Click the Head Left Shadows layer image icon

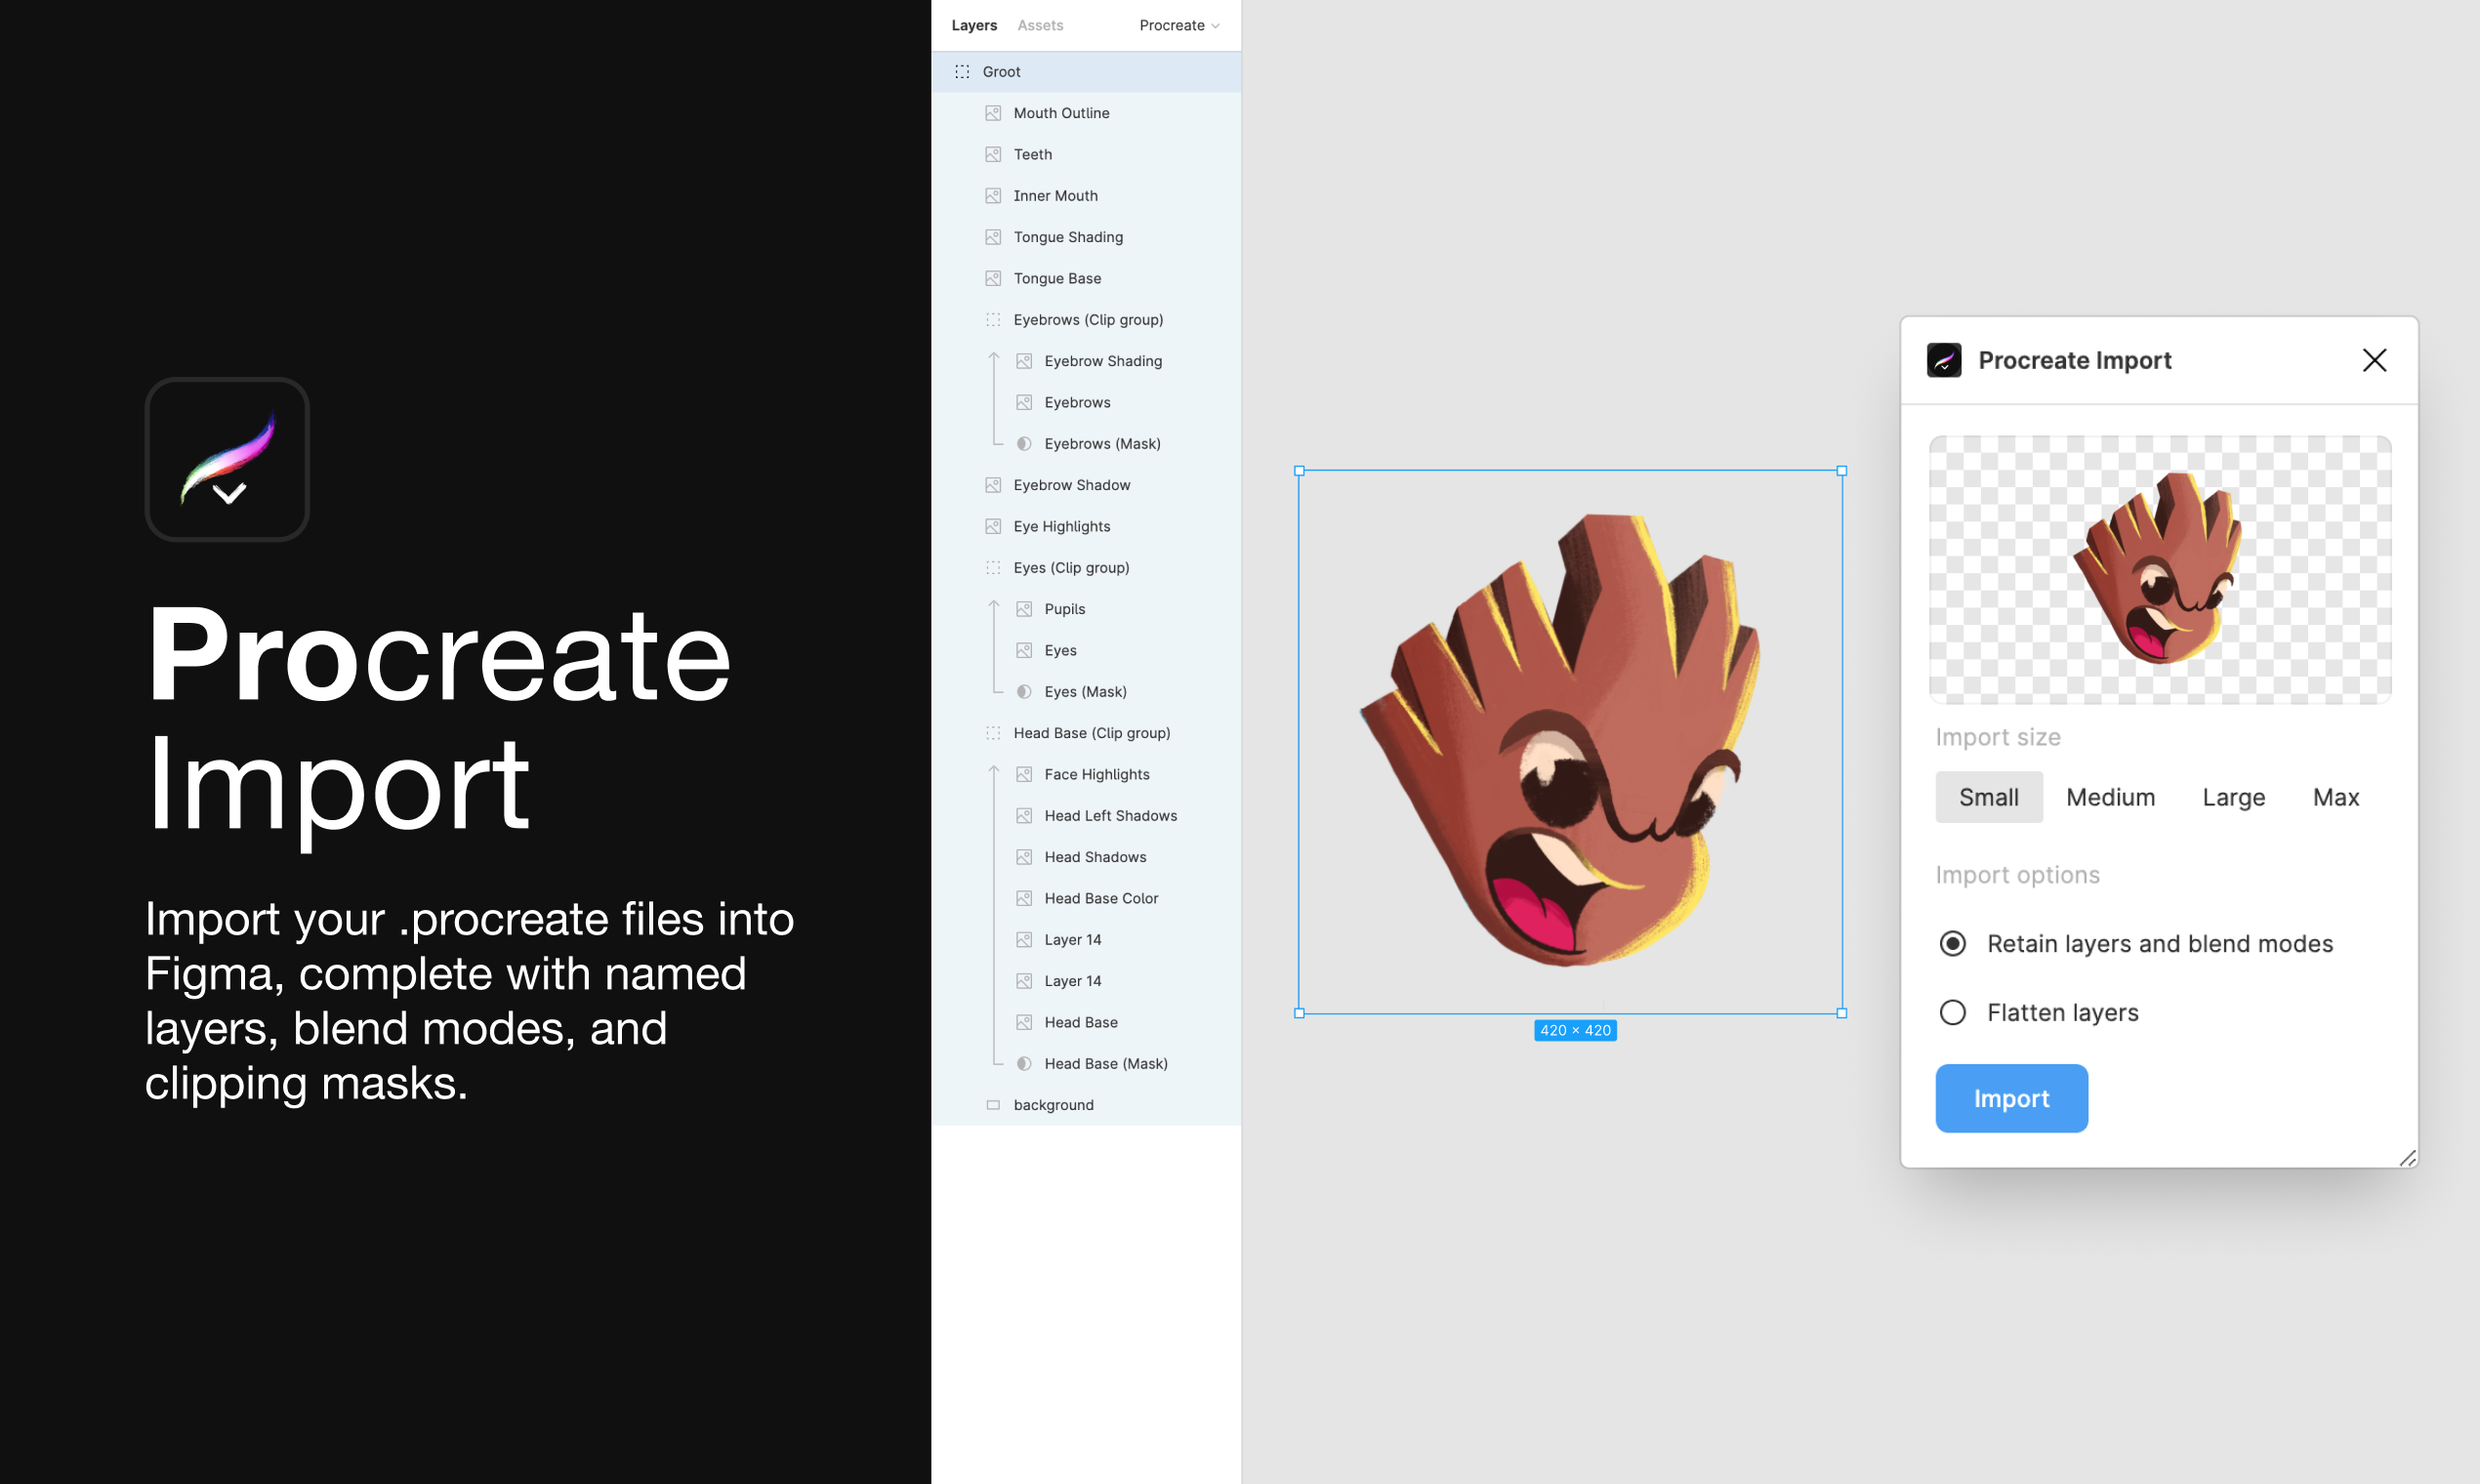pyautogui.click(x=1024, y=816)
